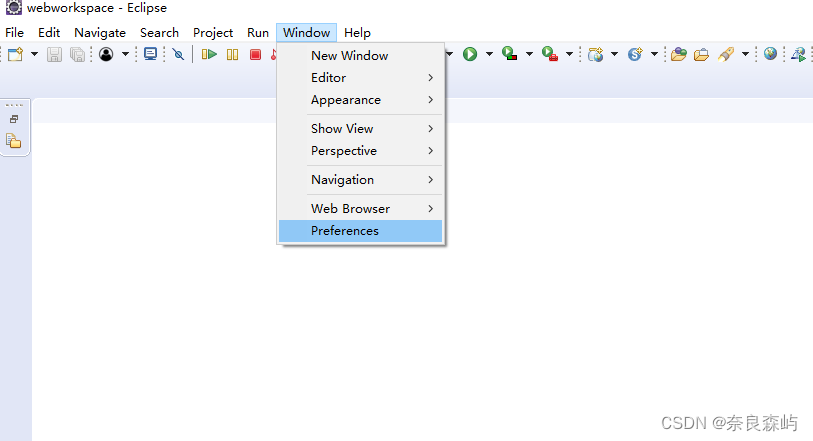Click the Open Type folder icon

(x=678, y=54)
